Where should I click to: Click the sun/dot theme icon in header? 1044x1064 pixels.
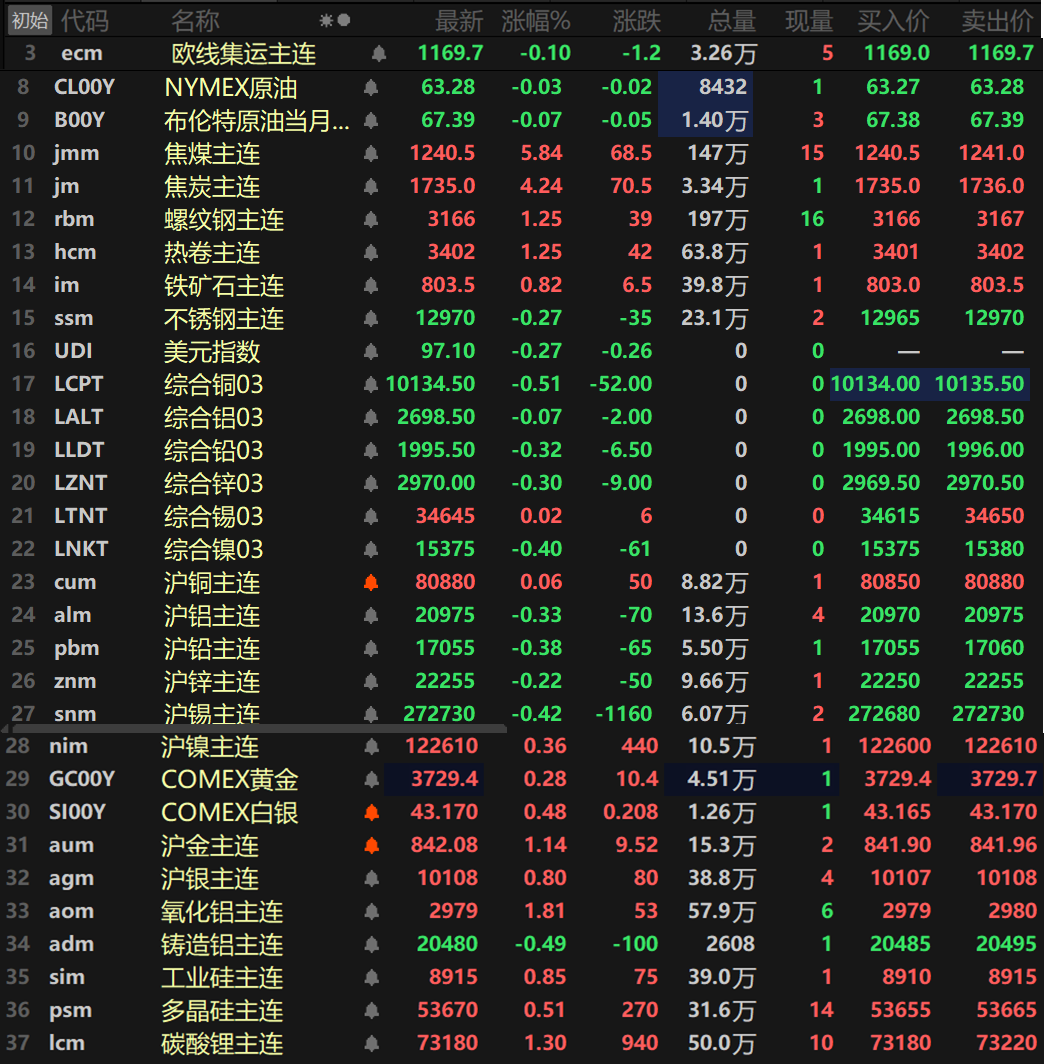[335, 20]
